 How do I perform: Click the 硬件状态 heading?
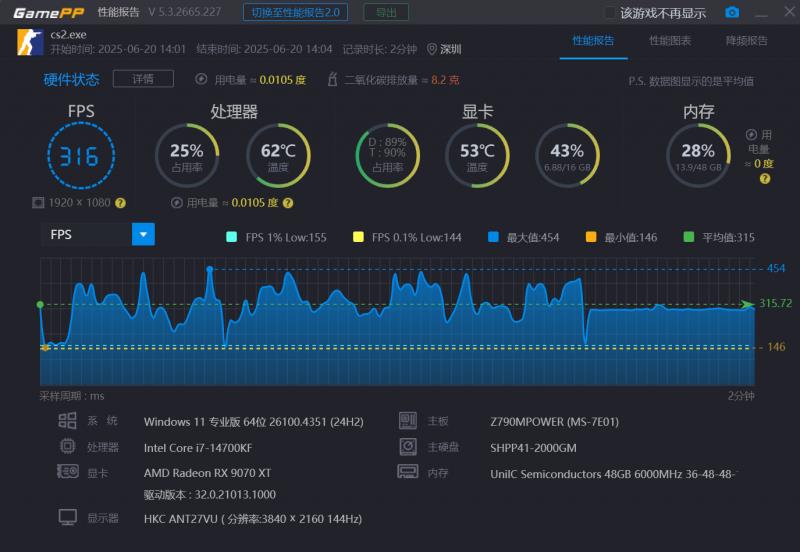pos(71,80)
